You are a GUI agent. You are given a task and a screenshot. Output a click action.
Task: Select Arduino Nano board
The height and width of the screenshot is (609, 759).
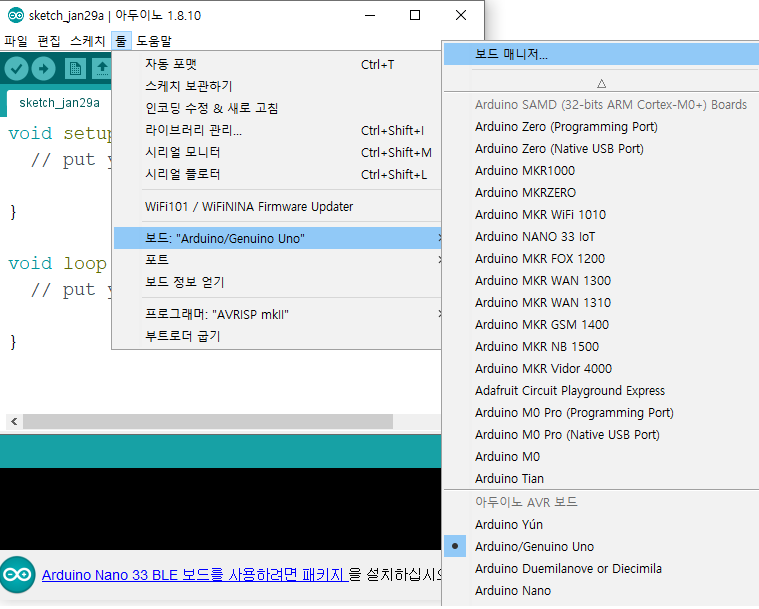tap(601, 591)
